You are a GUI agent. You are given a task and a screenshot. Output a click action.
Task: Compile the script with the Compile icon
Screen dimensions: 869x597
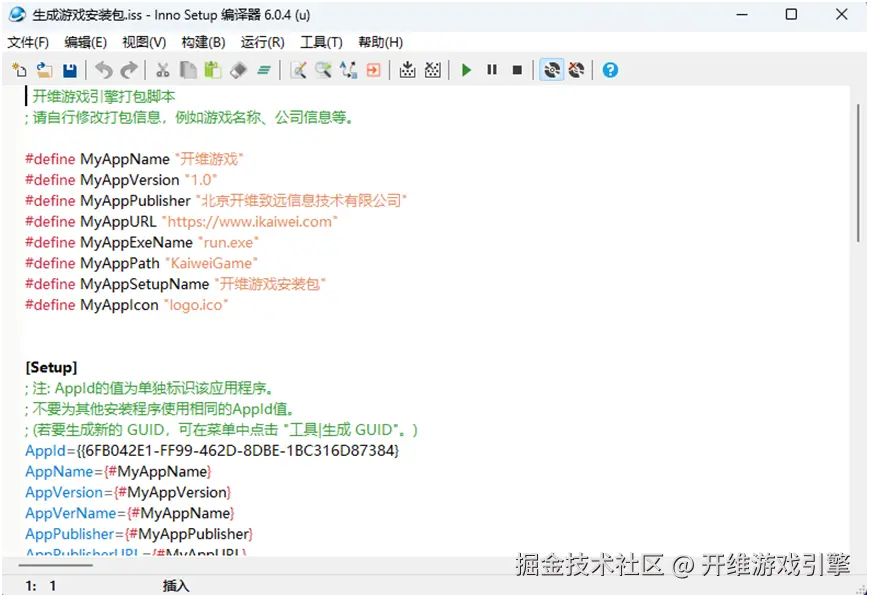click(x=407, y=70)
